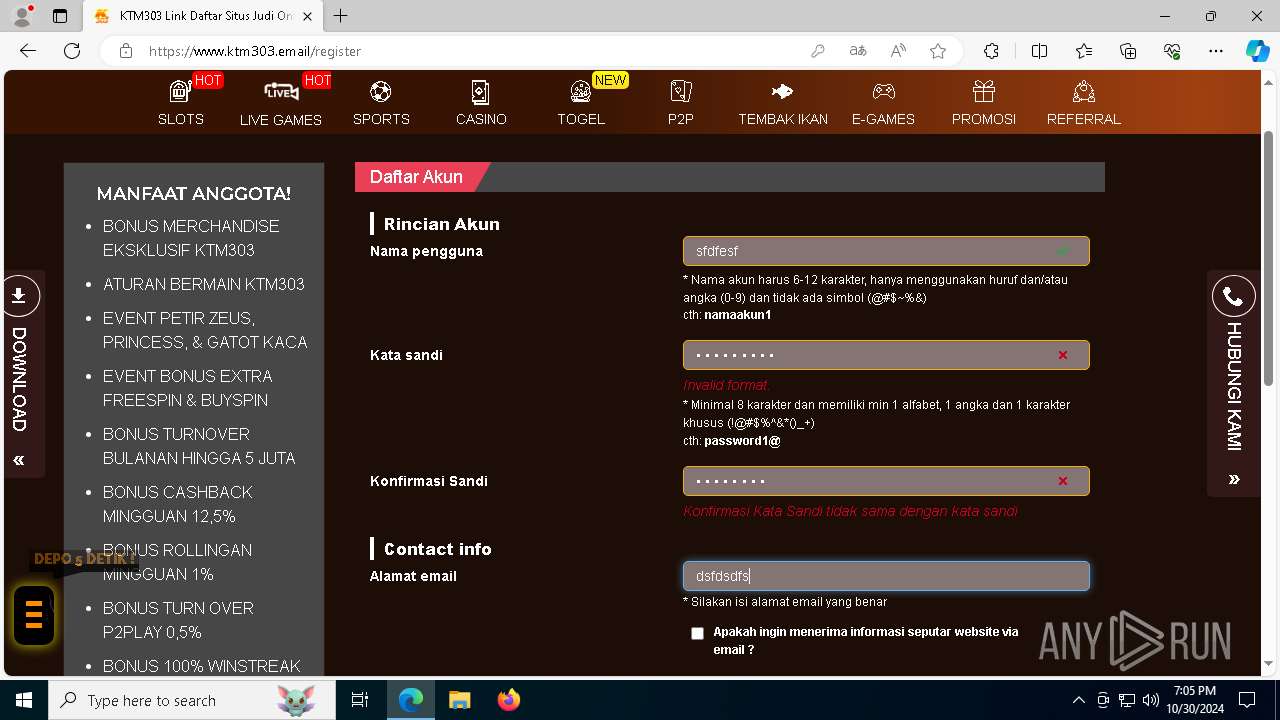This screenshot has height=720, width=1280.
Task: Click the site information lock icon
Action: tap(126, 51)
